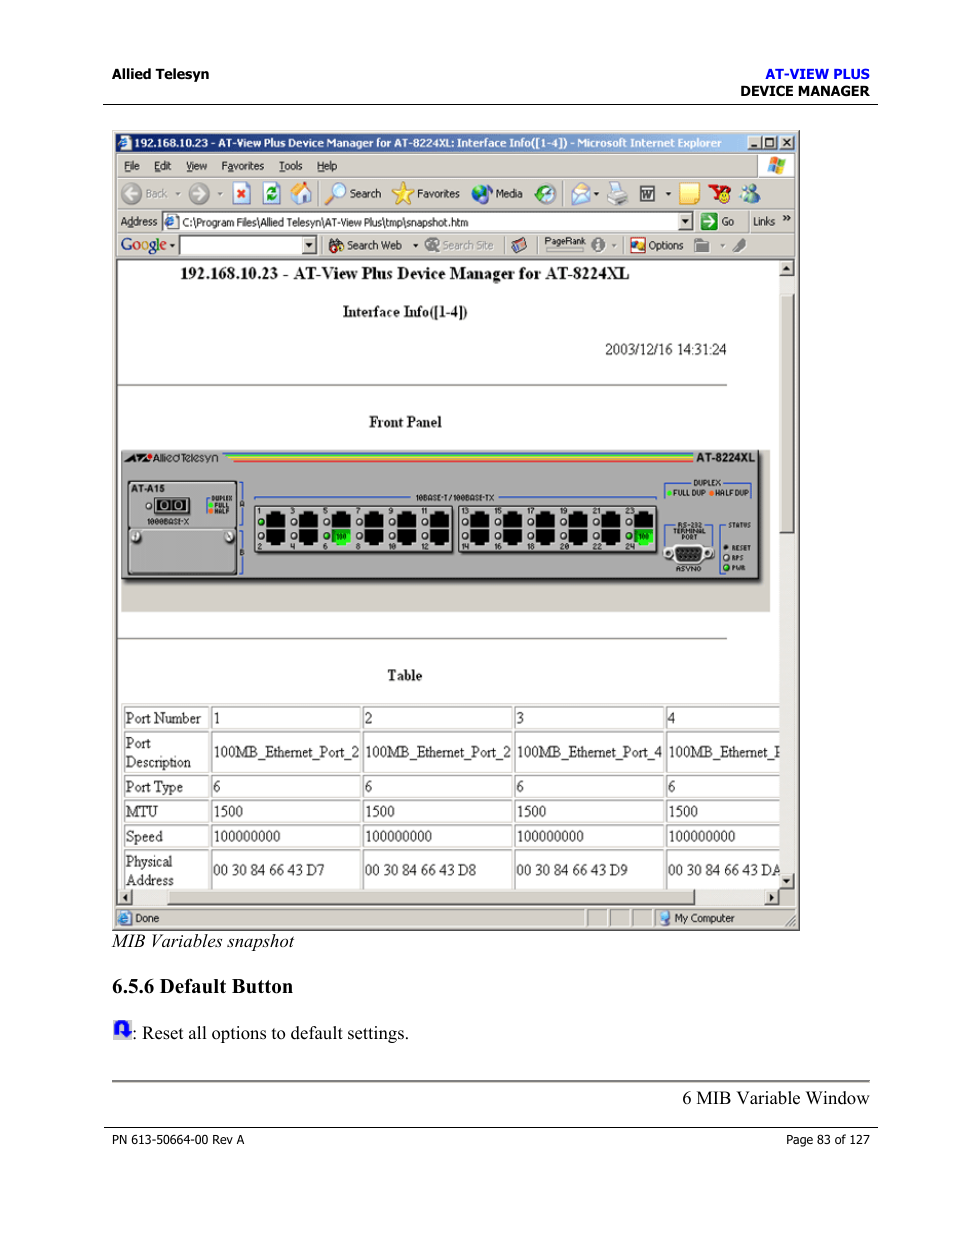This screenshot has height=1235, width=954.
Task: Click the Google search input field
Action: (x=241, y=245)
